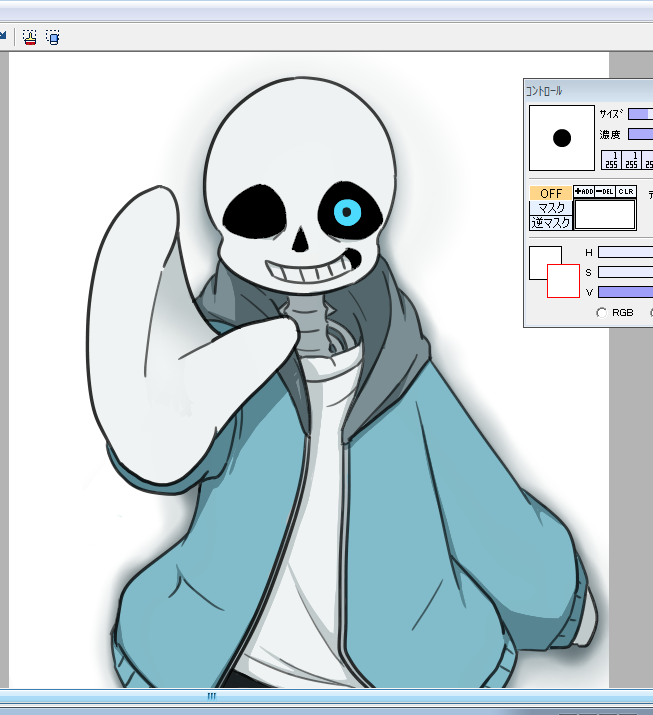This screenshot has width=653, height=715.
Task: Adjust the 濃度 (density) slider
Action: pos(640,134)
